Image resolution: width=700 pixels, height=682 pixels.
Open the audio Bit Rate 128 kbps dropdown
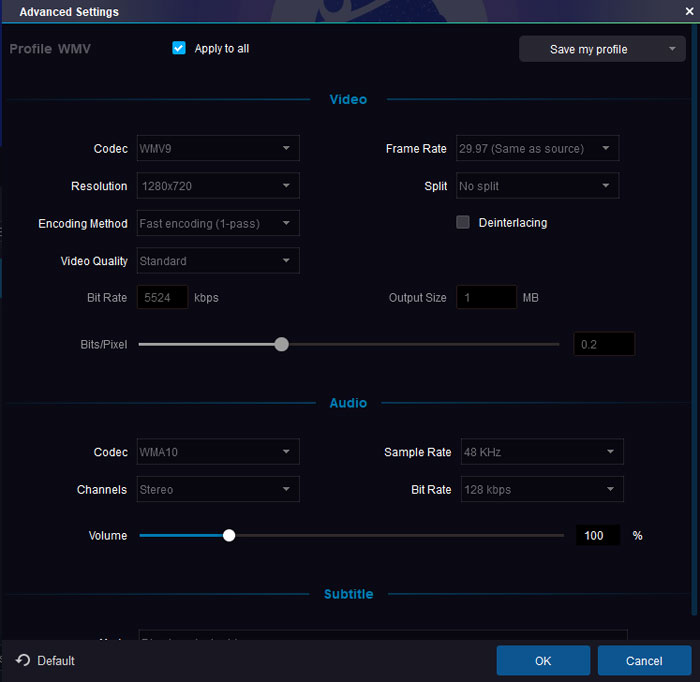pos(542,489)
